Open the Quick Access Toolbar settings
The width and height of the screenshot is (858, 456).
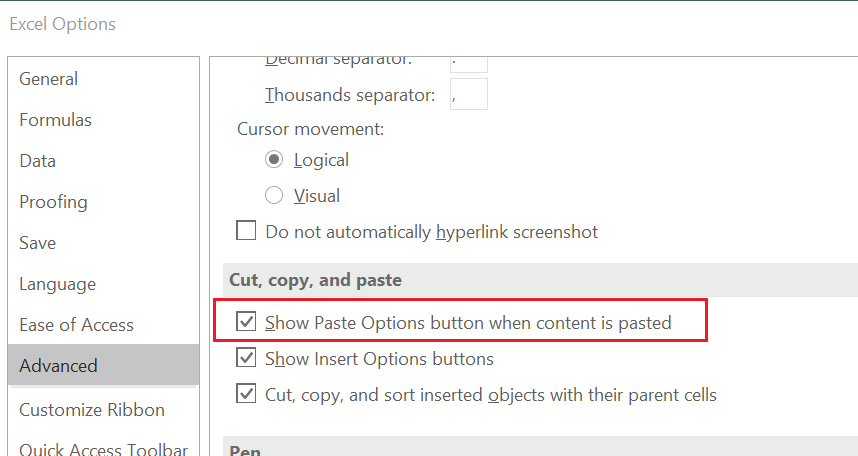click(x=103, y=448)
